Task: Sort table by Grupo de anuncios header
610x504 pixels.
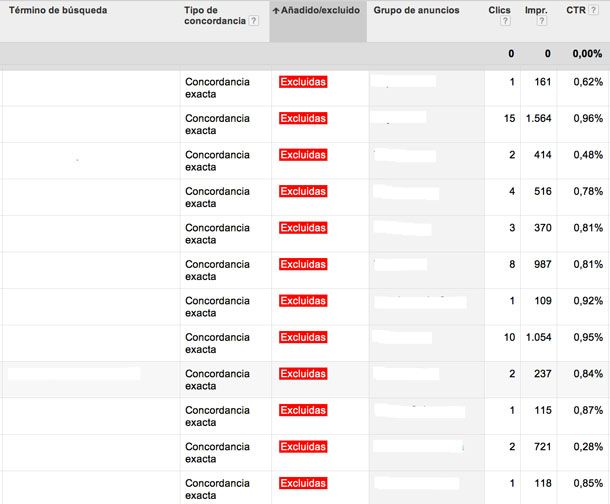Action: coord(416,10)
